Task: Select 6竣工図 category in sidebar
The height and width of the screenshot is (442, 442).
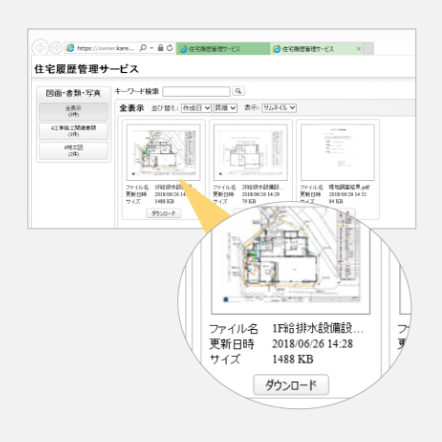Action: pos(73,151)
